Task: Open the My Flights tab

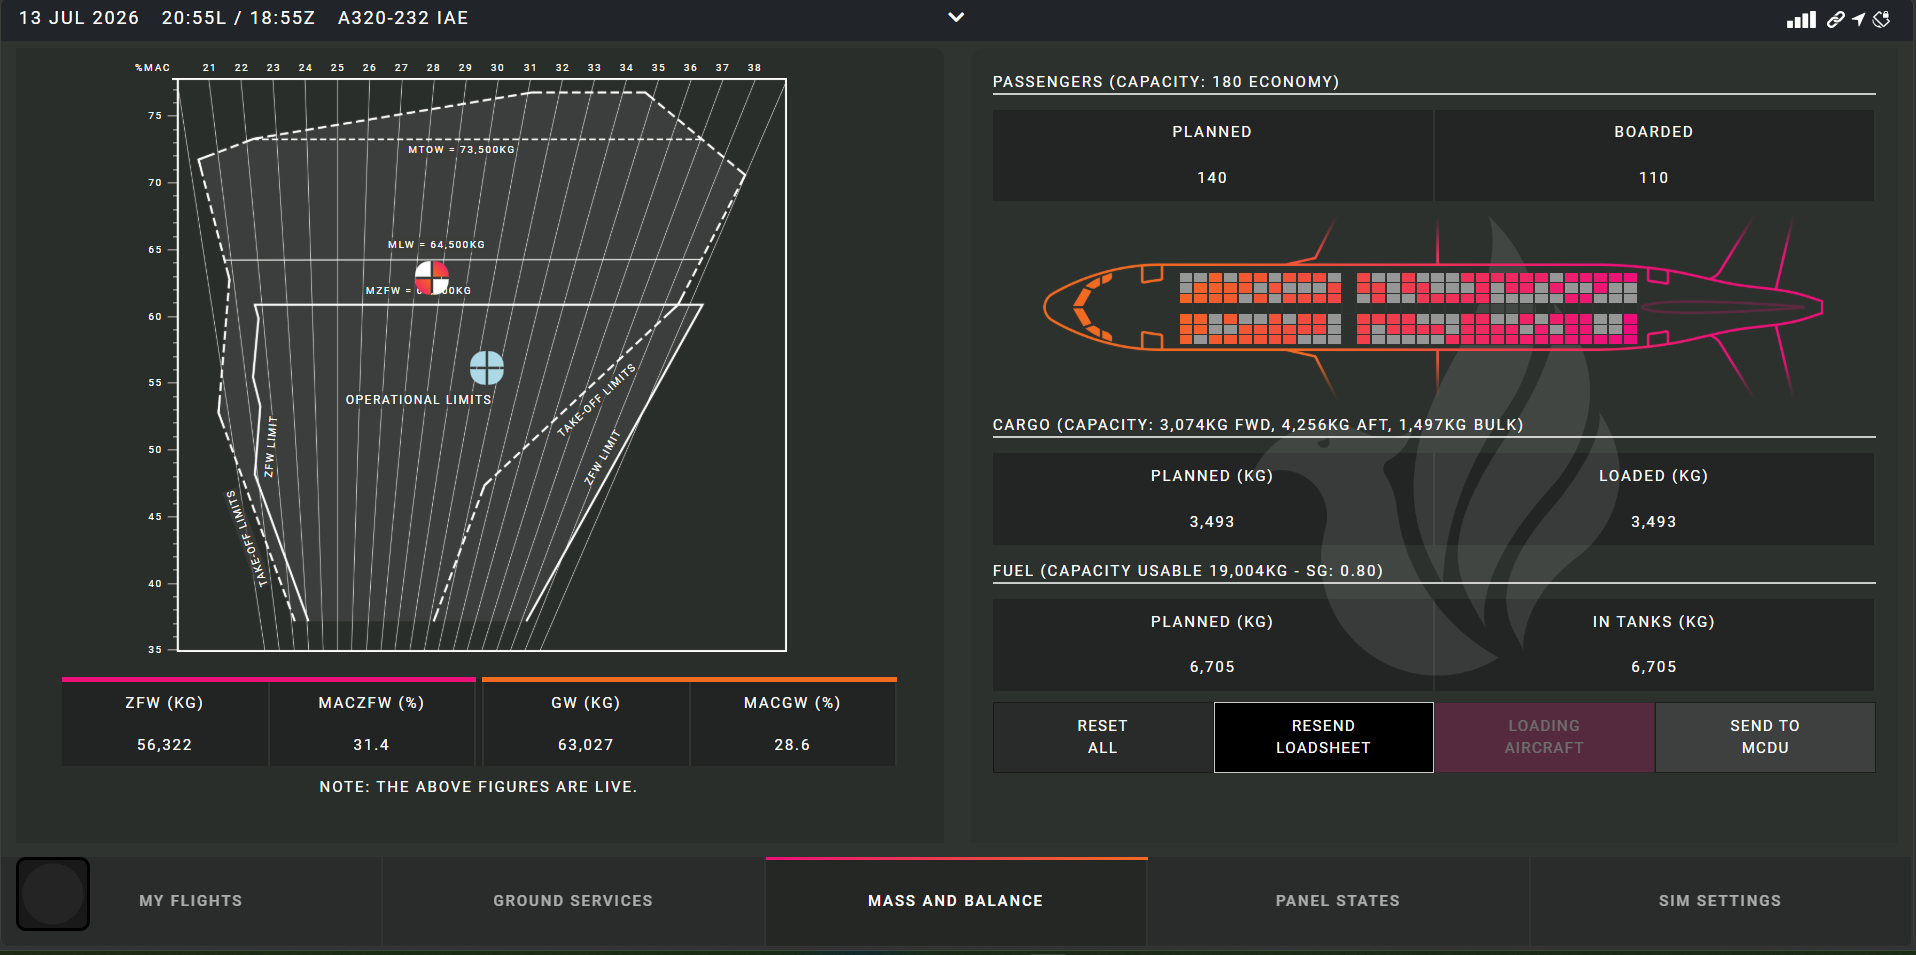Action: 191,901
